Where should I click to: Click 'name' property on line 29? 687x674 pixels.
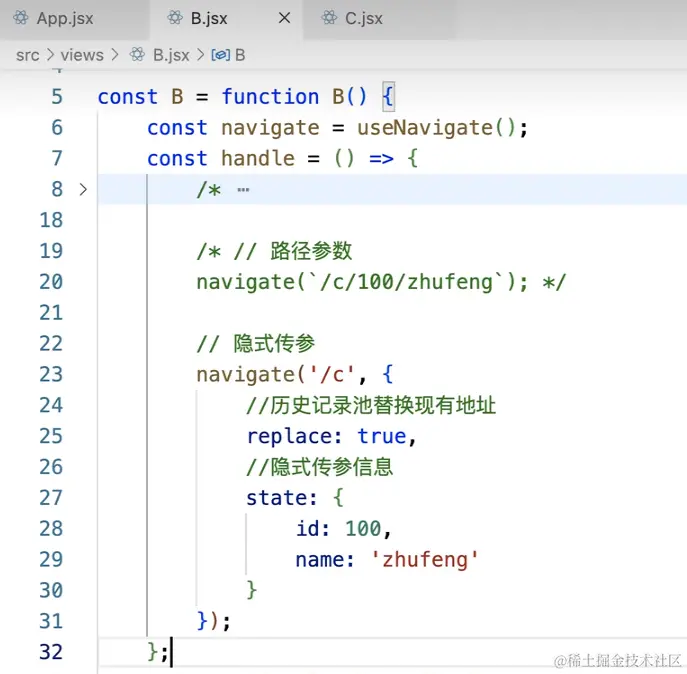tap(319, 560)
